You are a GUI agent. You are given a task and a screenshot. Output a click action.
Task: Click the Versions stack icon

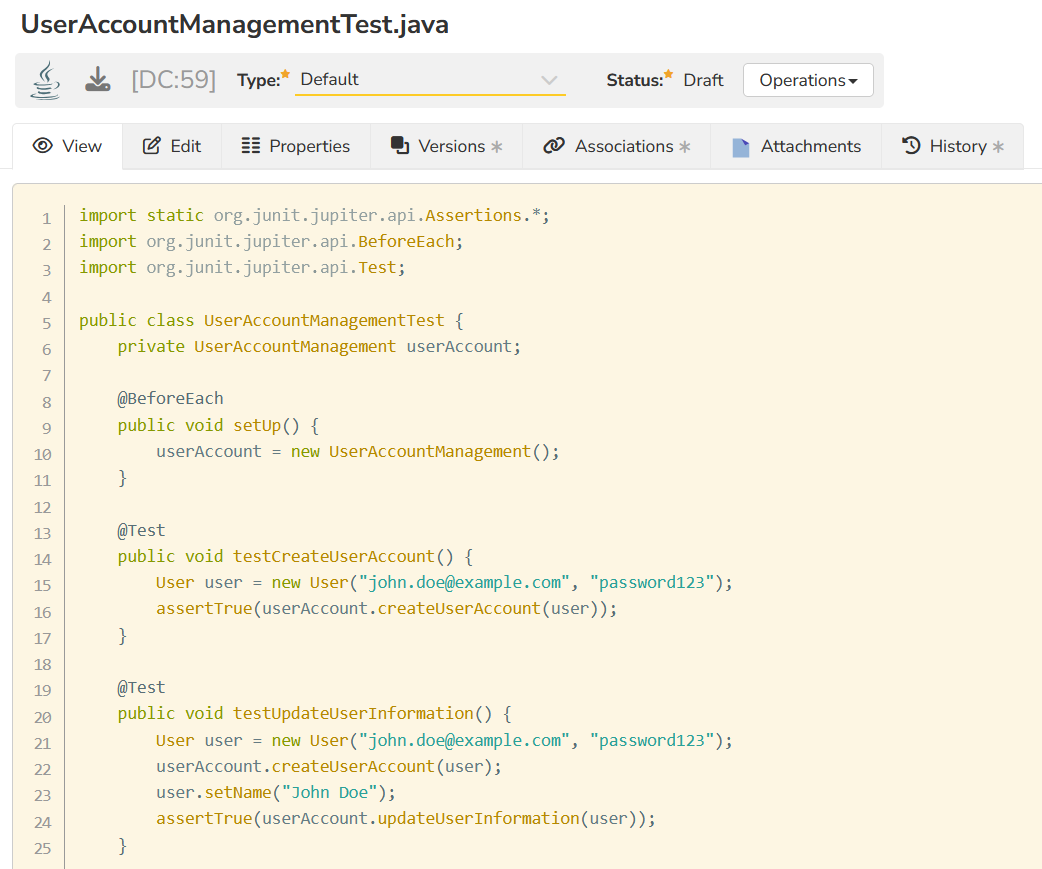point(400,146)
